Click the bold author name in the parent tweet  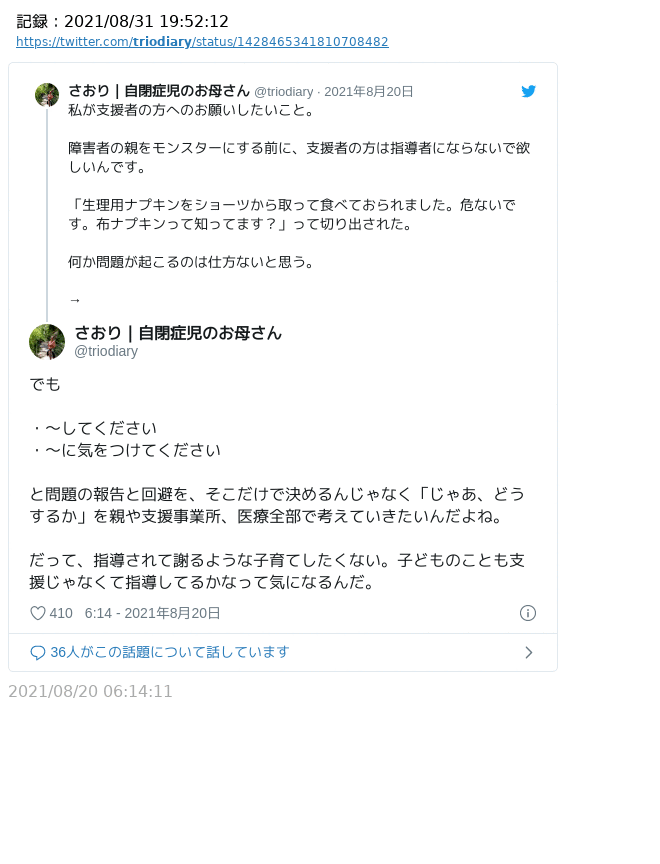click(x=159, y=91)
